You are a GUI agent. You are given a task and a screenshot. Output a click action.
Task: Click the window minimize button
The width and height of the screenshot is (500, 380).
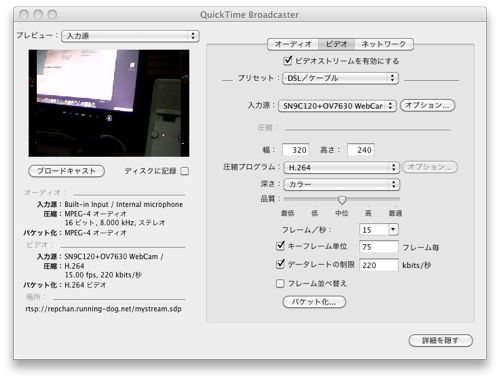tap(38, 14)
